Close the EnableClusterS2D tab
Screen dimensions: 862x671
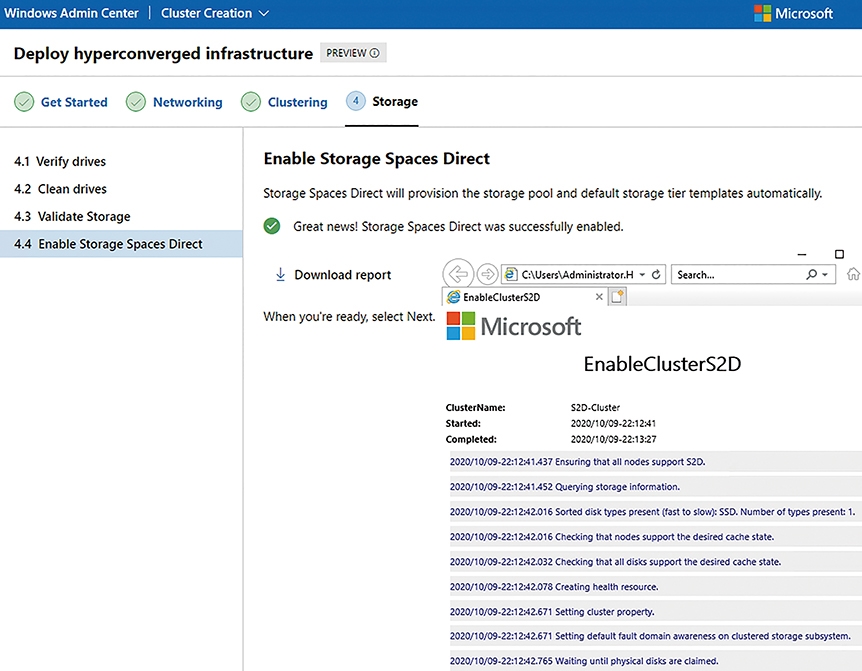(x=599, y=297)
